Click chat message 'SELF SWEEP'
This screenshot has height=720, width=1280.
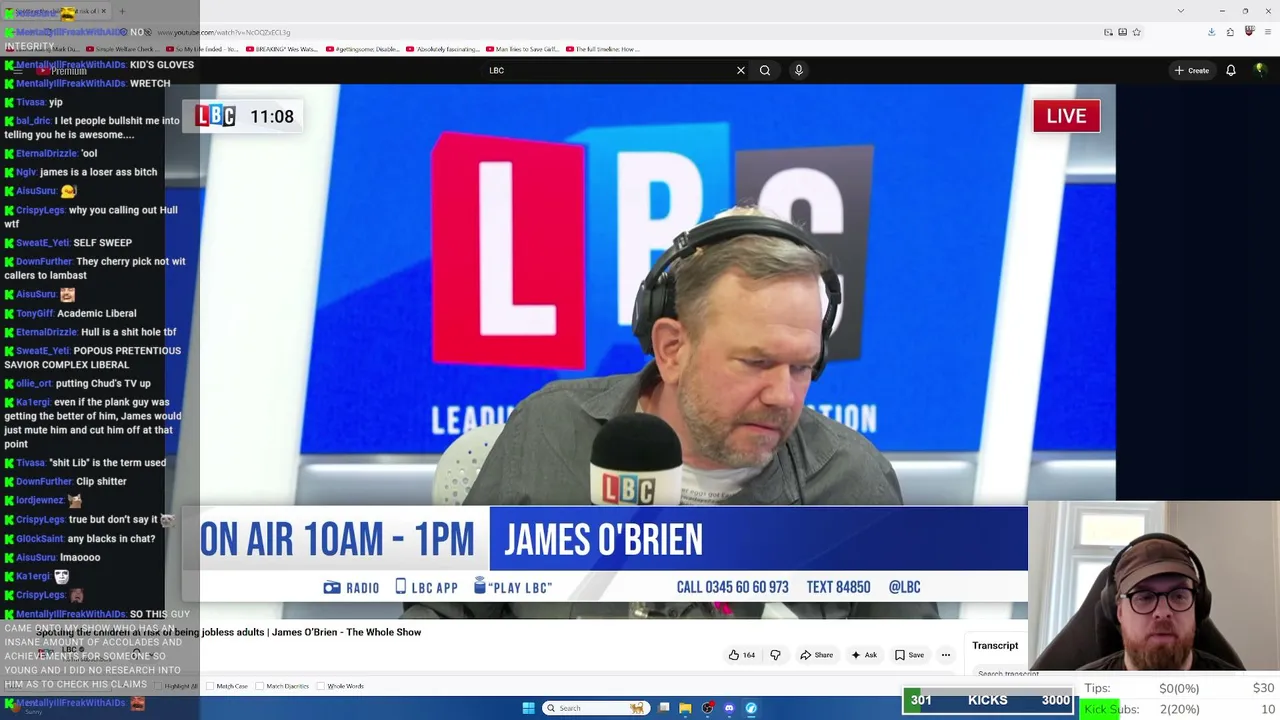click(68, 243)
